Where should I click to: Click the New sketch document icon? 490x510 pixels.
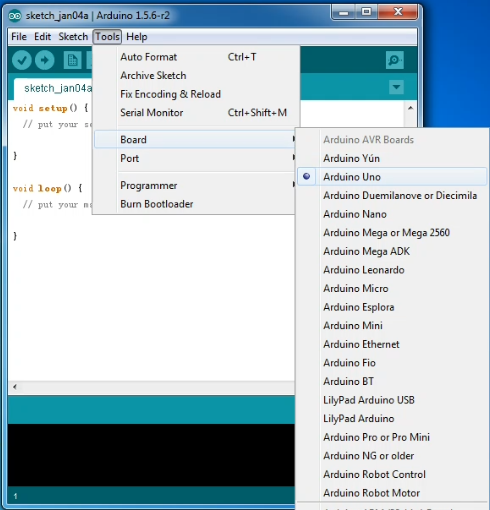pyautogui.click(x=72, y=60)
